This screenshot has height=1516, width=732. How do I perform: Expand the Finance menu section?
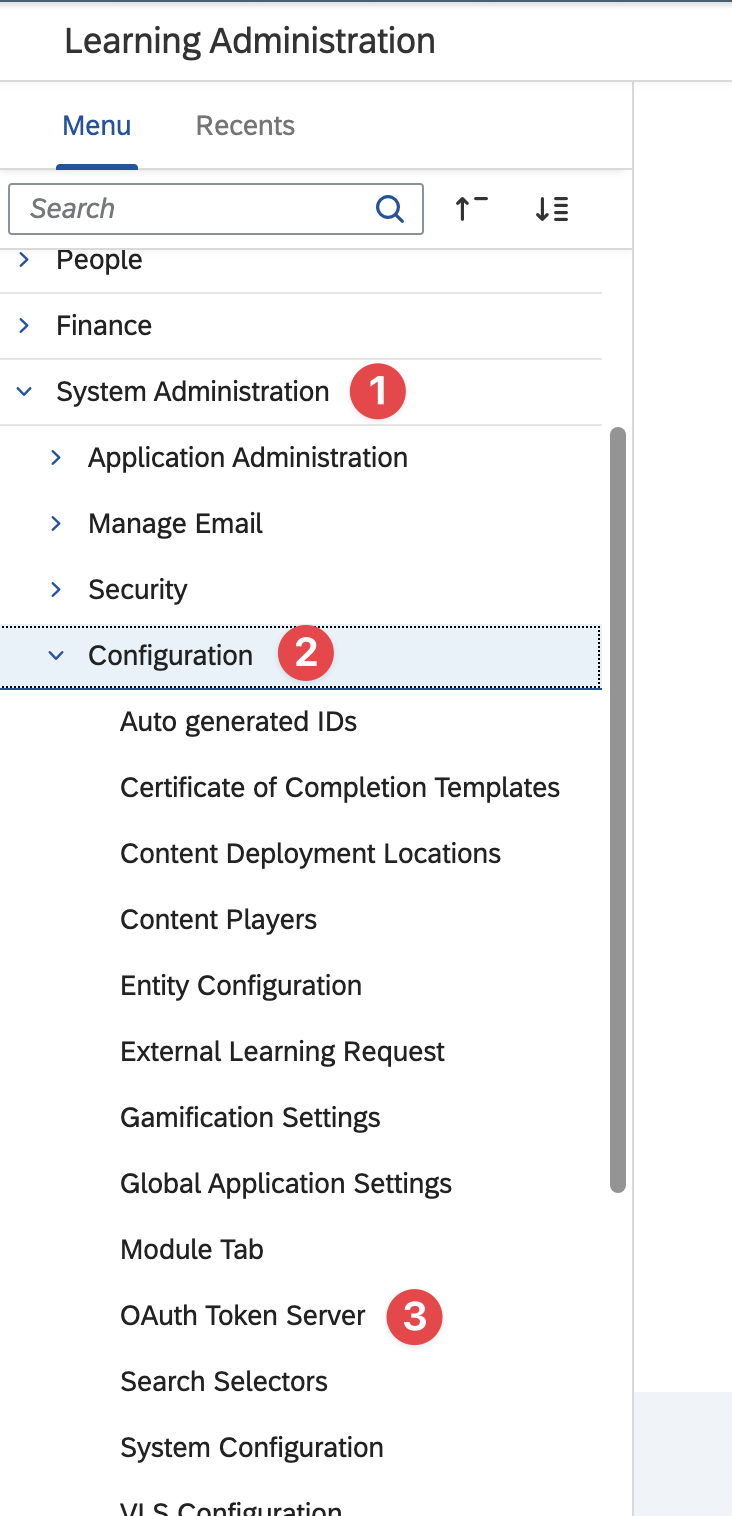click(25, 326)
